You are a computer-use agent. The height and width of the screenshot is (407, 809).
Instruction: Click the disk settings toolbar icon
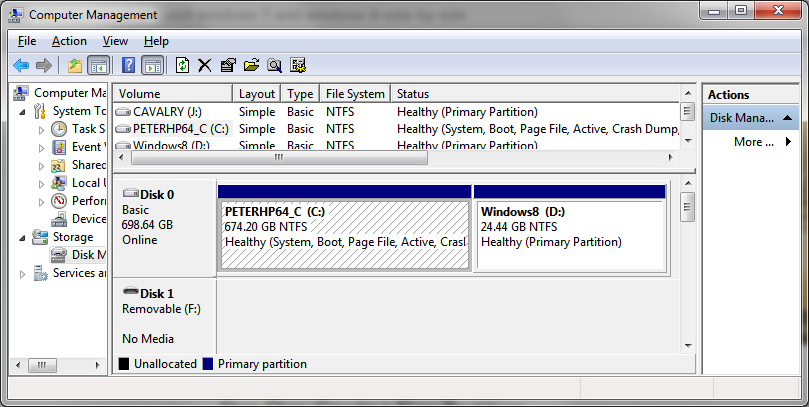pos(298,66)
